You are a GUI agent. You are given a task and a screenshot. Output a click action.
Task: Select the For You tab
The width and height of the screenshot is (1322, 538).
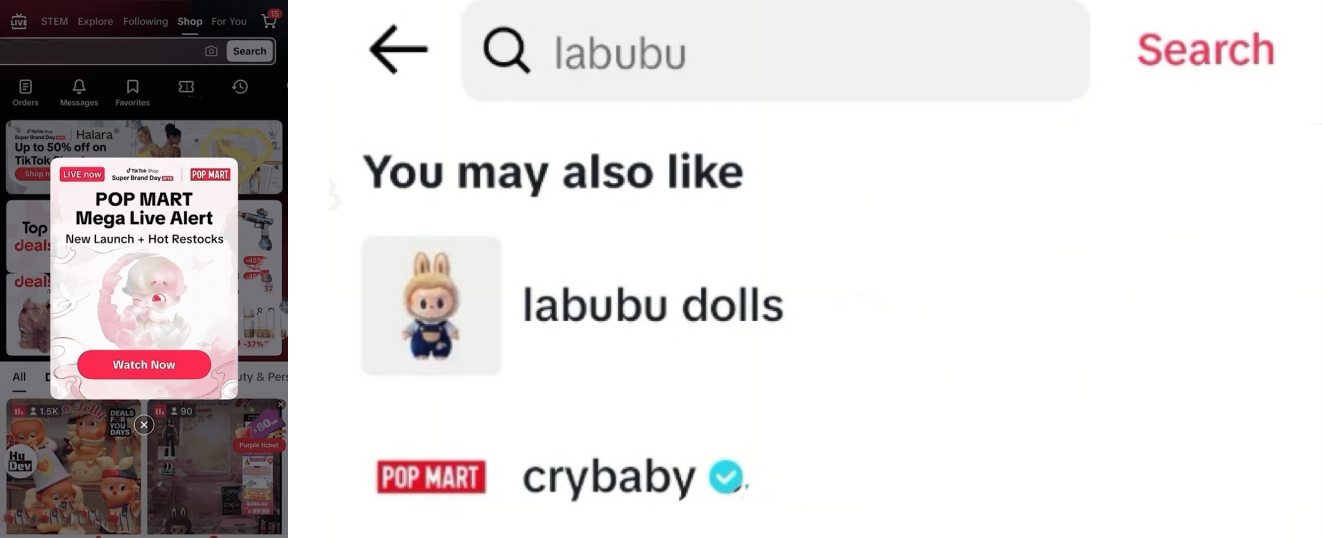(x=229, y=21)
